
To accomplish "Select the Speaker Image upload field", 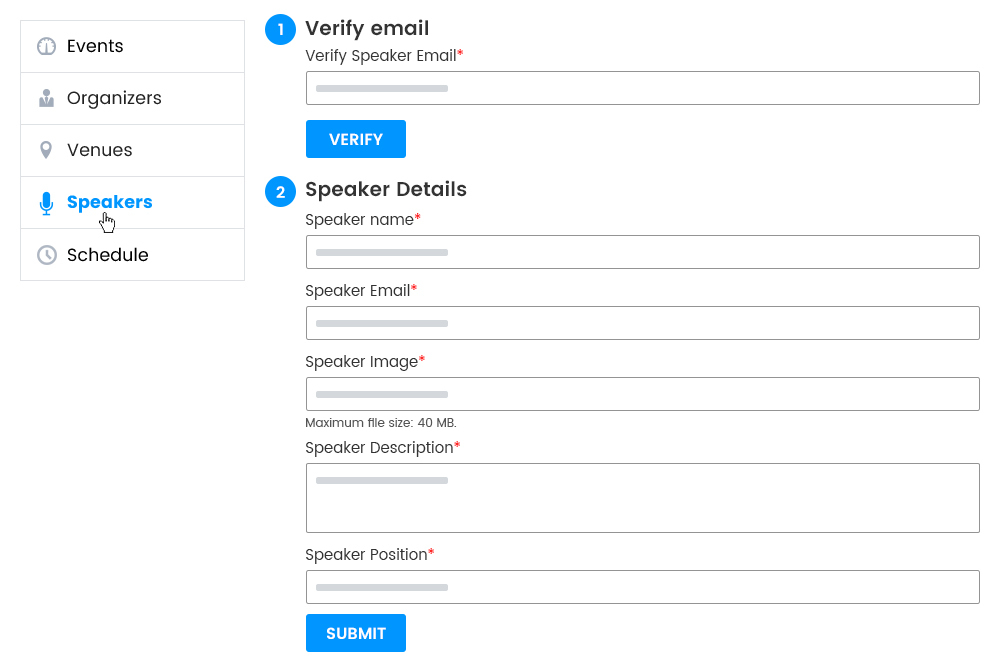I will pos(642,393).
